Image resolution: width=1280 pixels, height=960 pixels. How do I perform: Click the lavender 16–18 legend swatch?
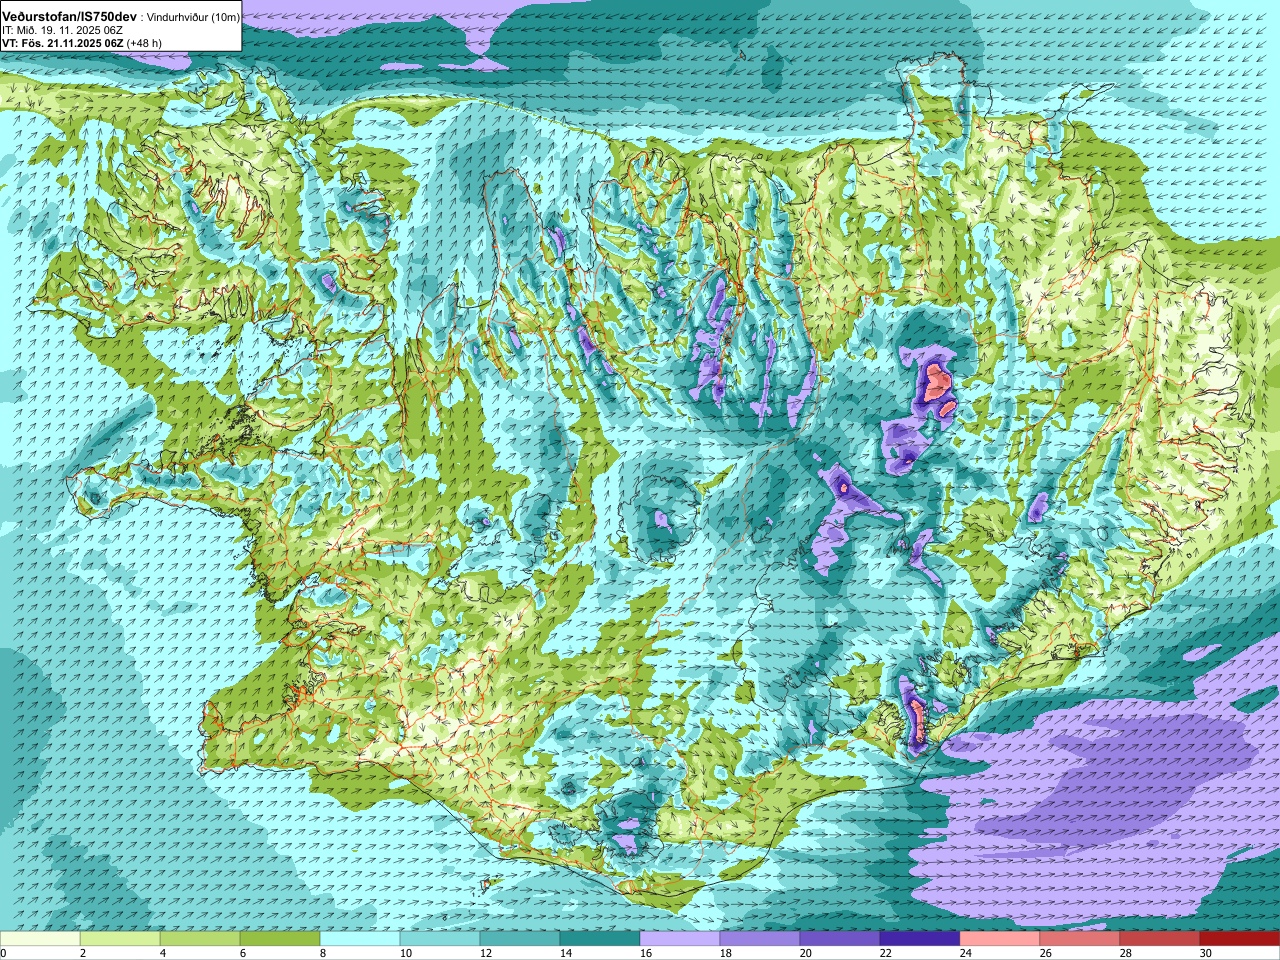[680, 939]
